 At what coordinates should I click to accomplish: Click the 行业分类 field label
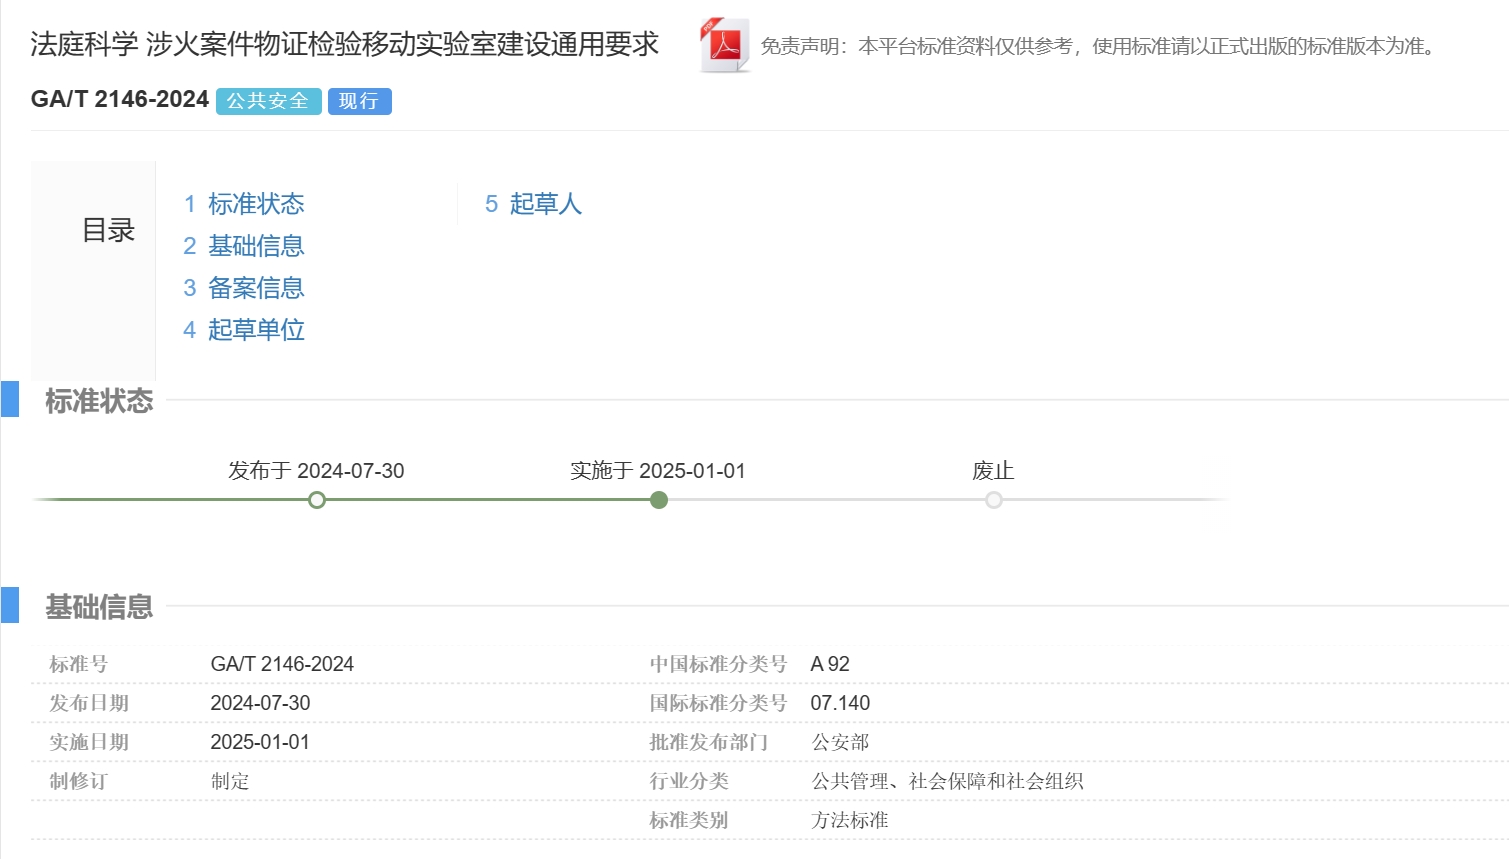689,781
